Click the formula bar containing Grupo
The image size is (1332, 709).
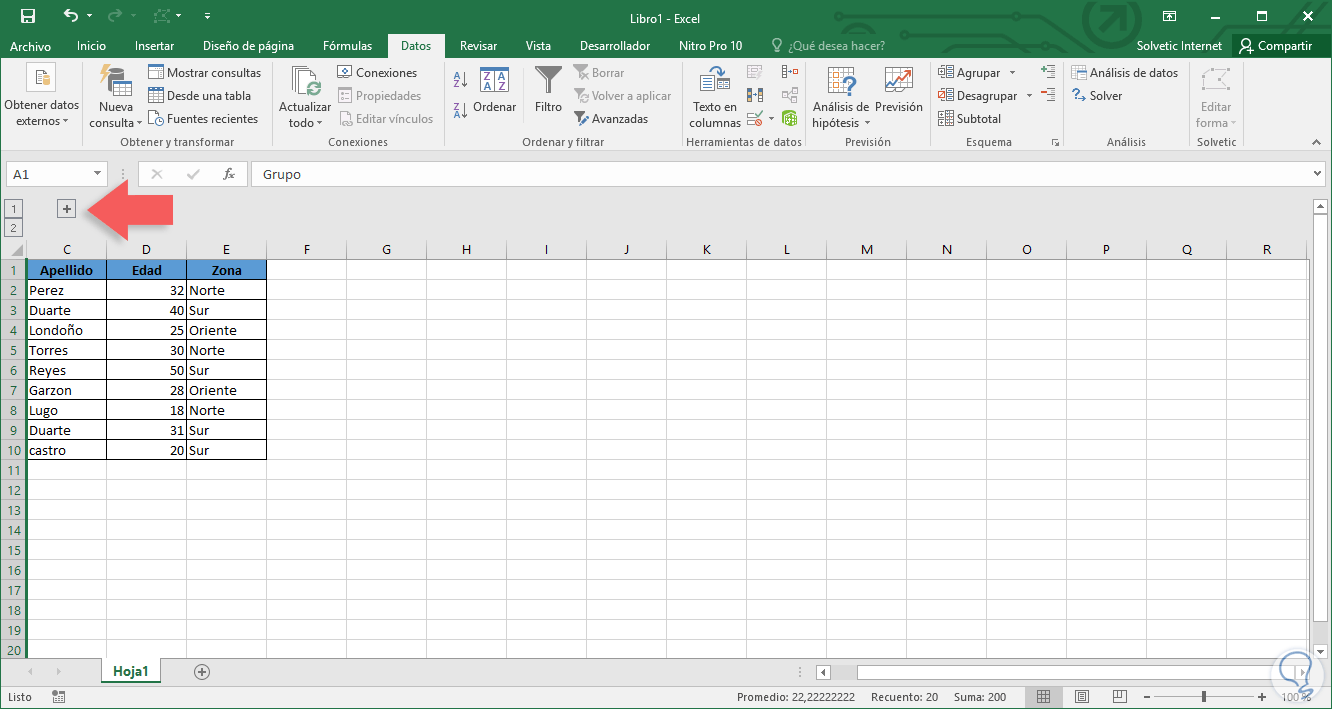(x=780, y=174)
